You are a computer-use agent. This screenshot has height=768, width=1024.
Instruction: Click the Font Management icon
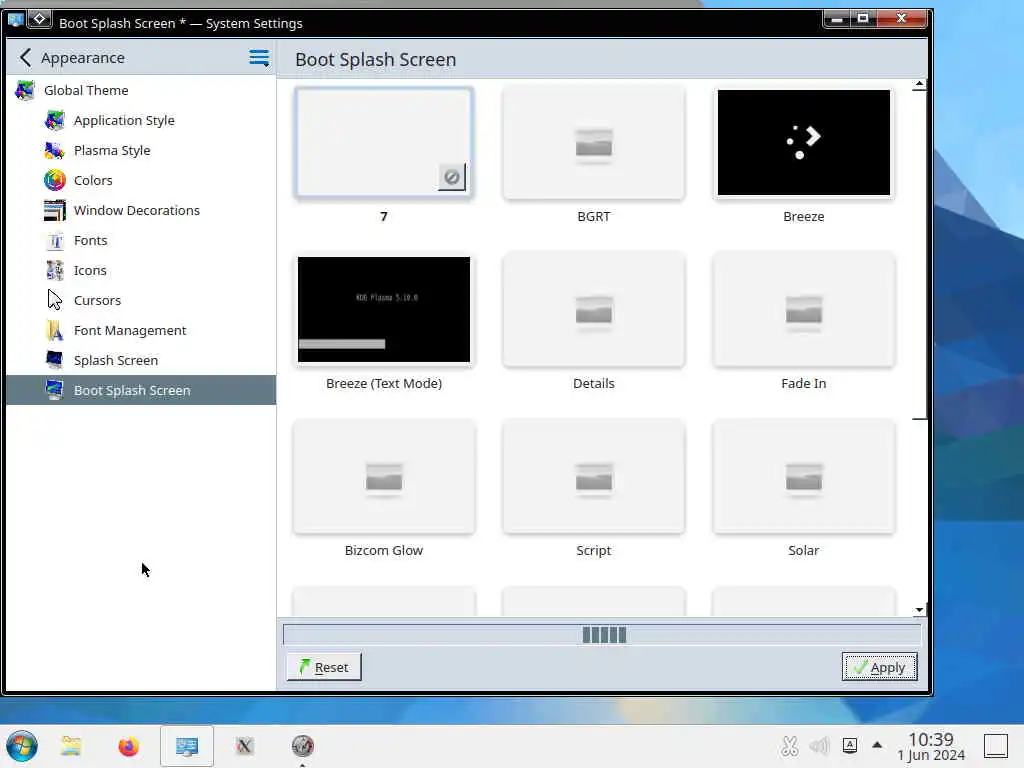pos(55,330)
